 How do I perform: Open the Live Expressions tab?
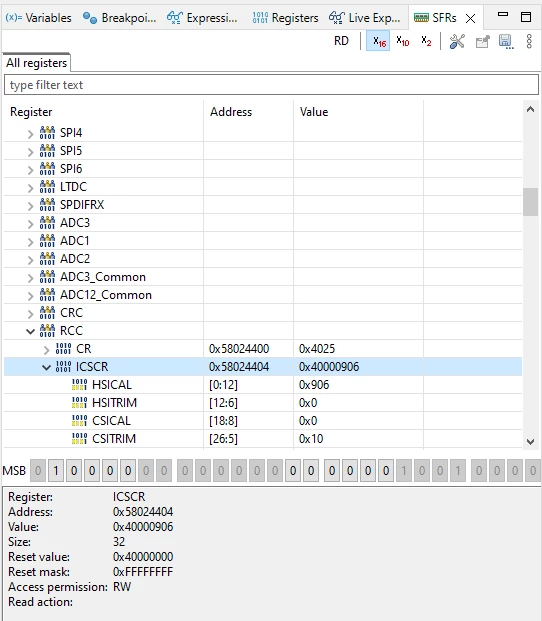coord(365,18)
